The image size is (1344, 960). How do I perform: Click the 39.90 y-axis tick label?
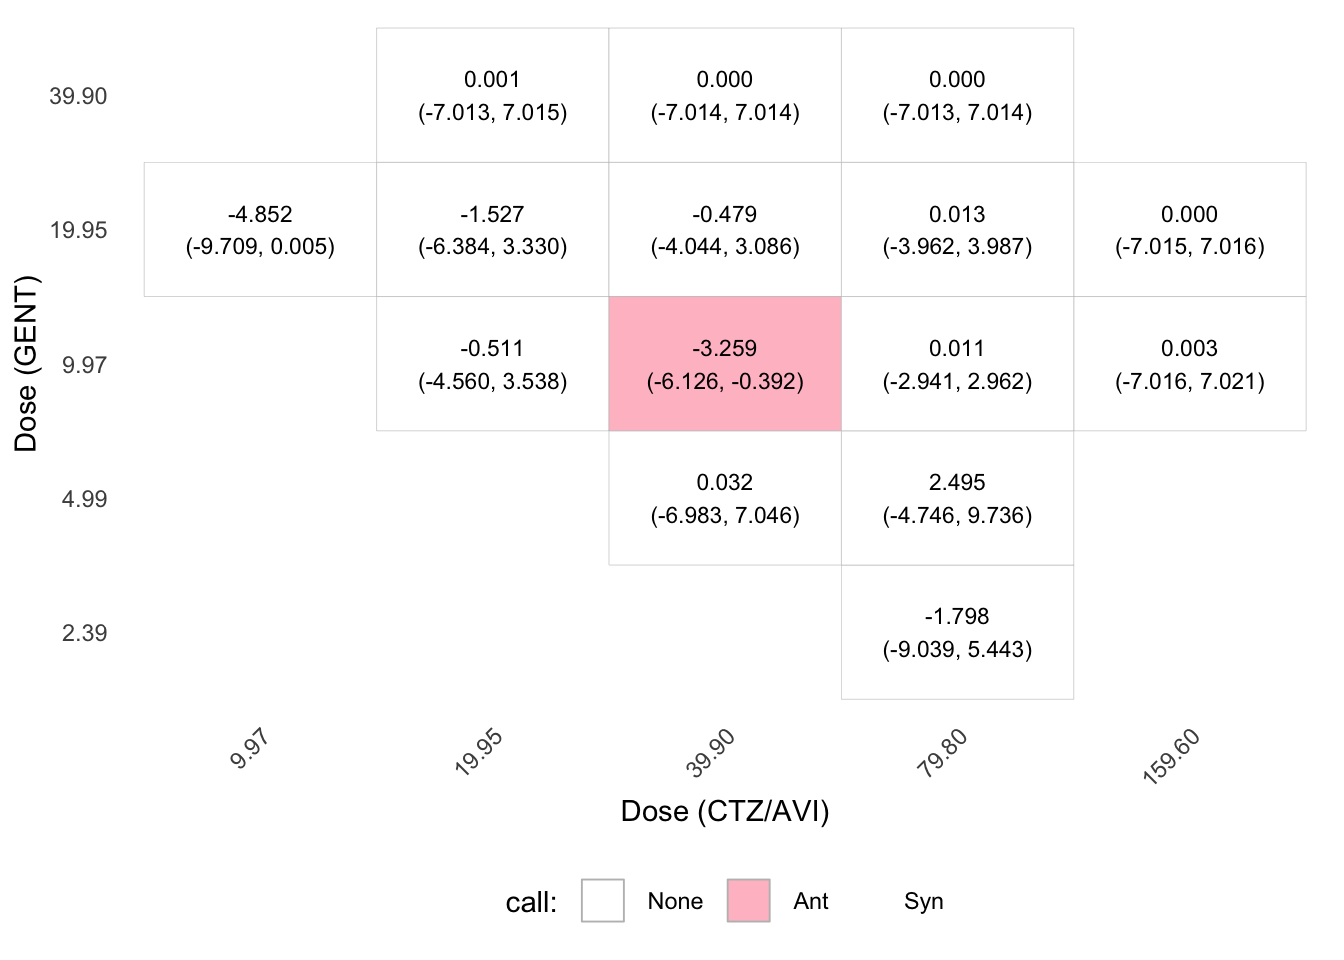click(x=78, y=96)
